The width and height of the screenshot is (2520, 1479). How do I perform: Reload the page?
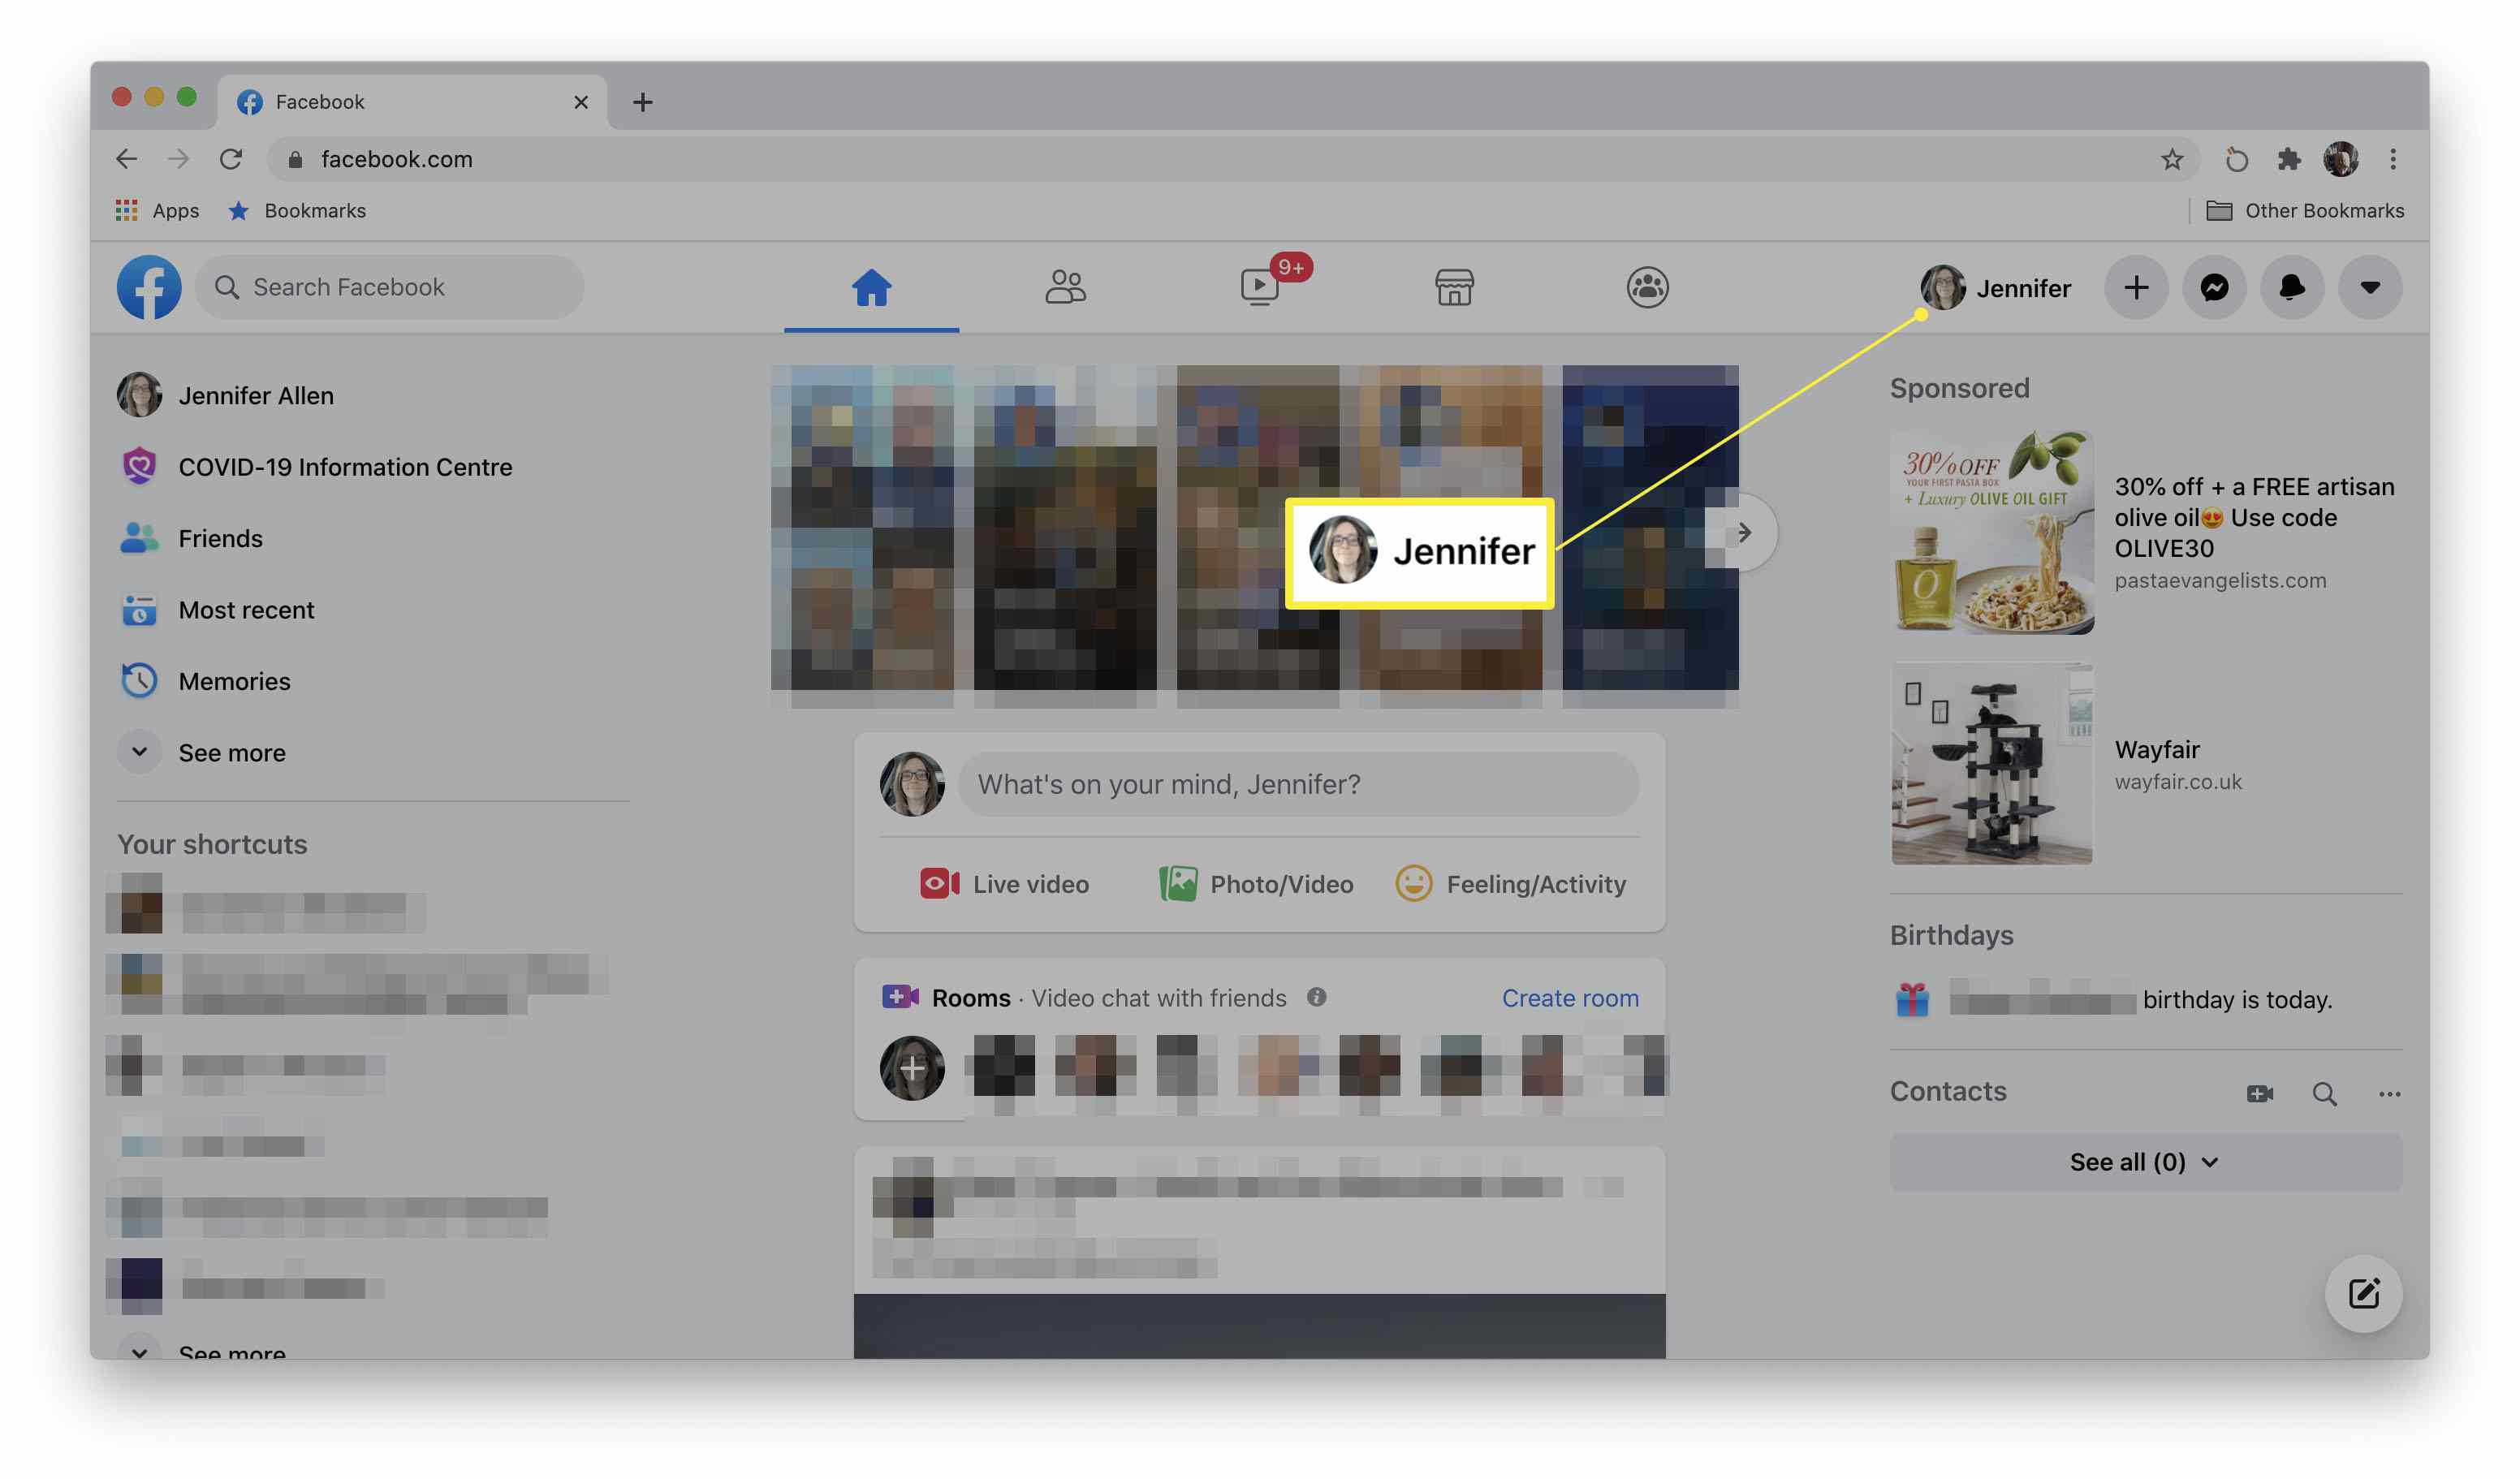(x=231, y=159)
